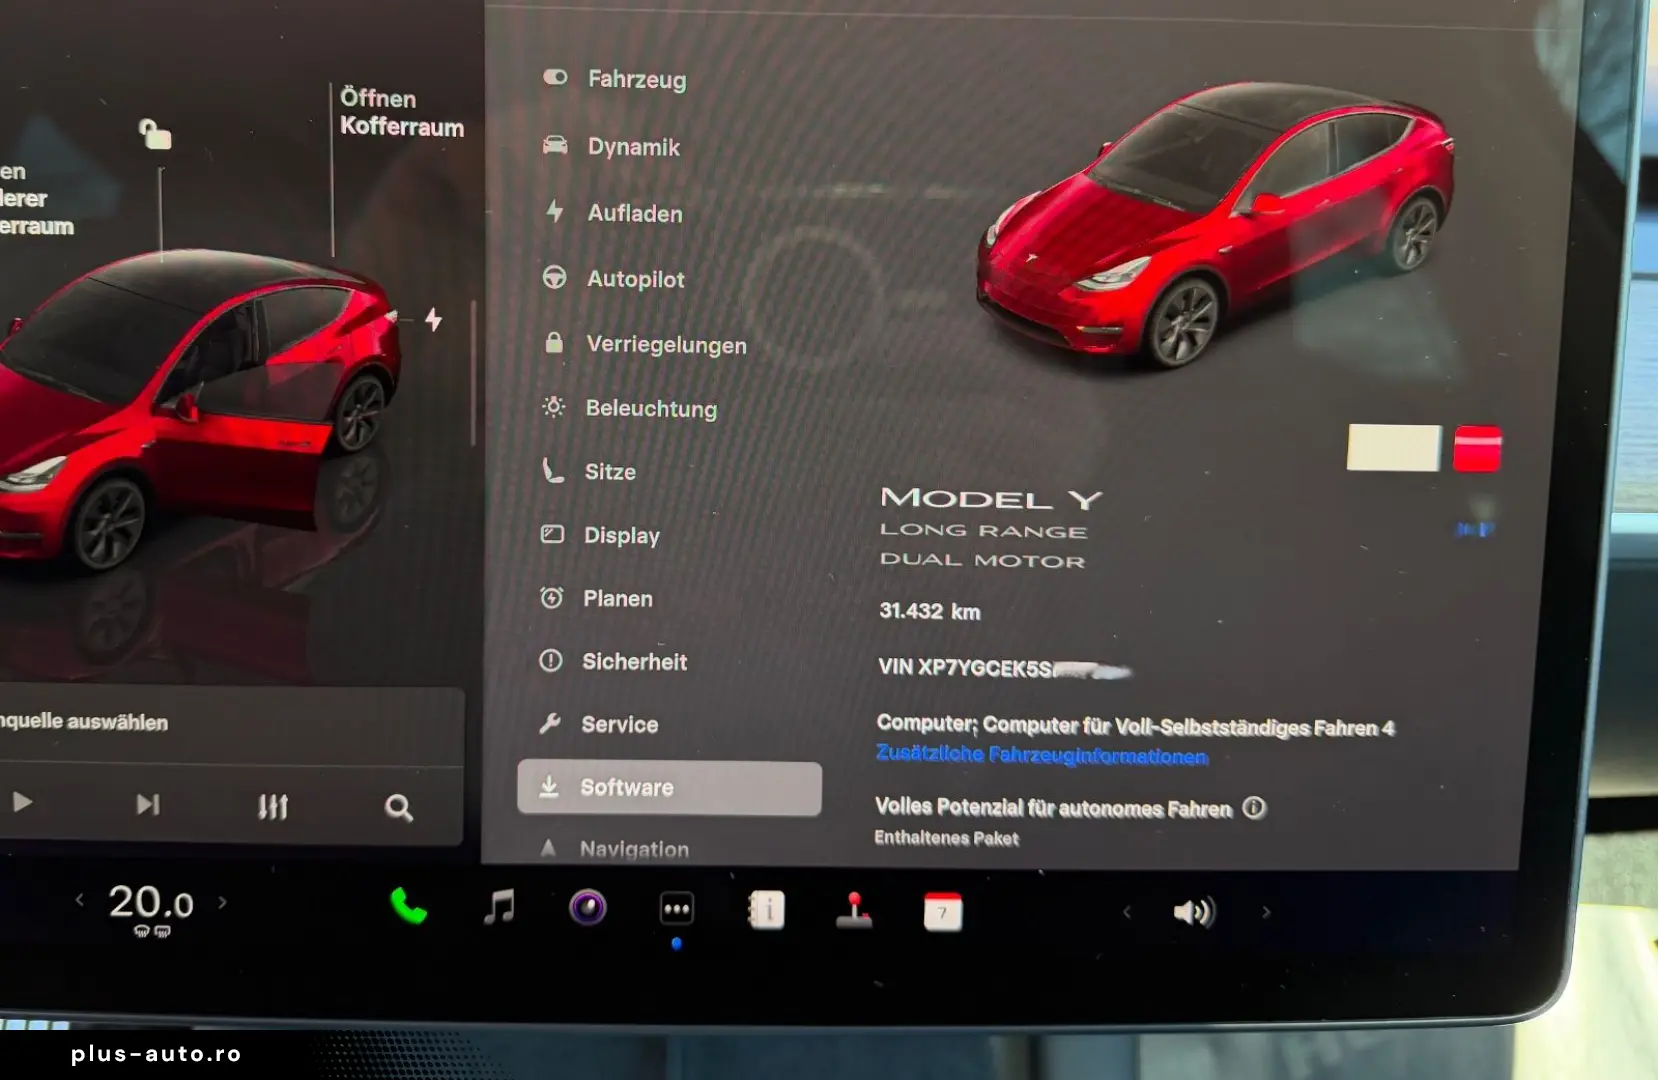
Task: Tap the unlock padlock icon above car
Action: pyautogui.click(x=155, y=133)
